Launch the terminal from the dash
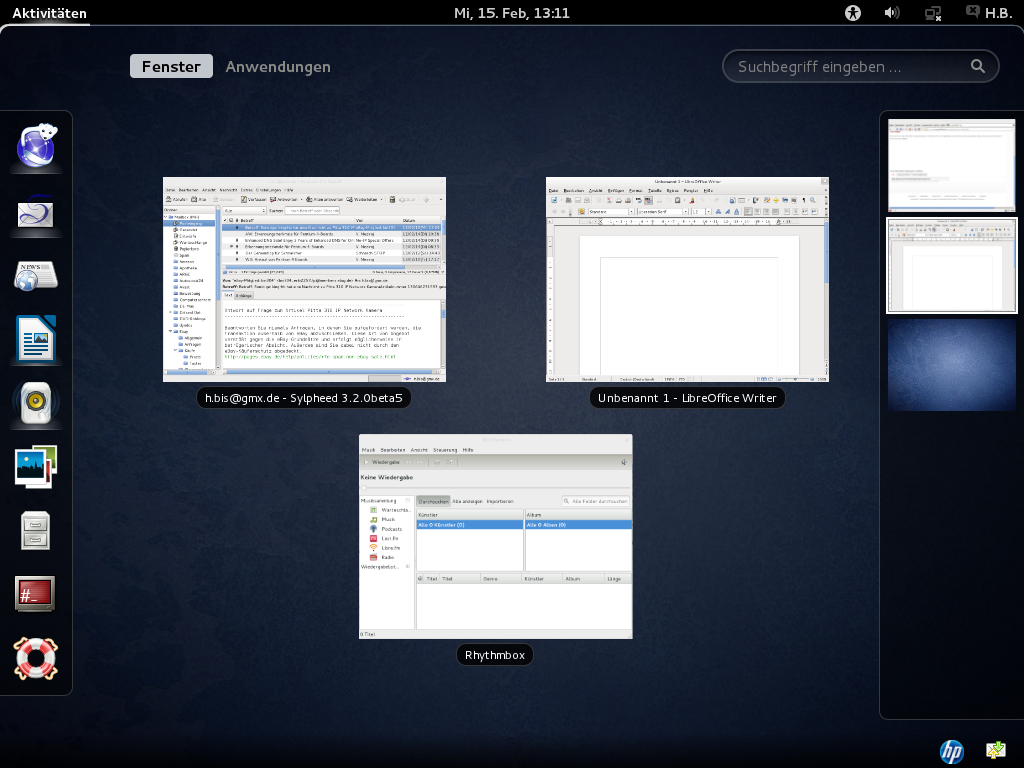The height and width of the screenshot is (768, 1024). 36,594
